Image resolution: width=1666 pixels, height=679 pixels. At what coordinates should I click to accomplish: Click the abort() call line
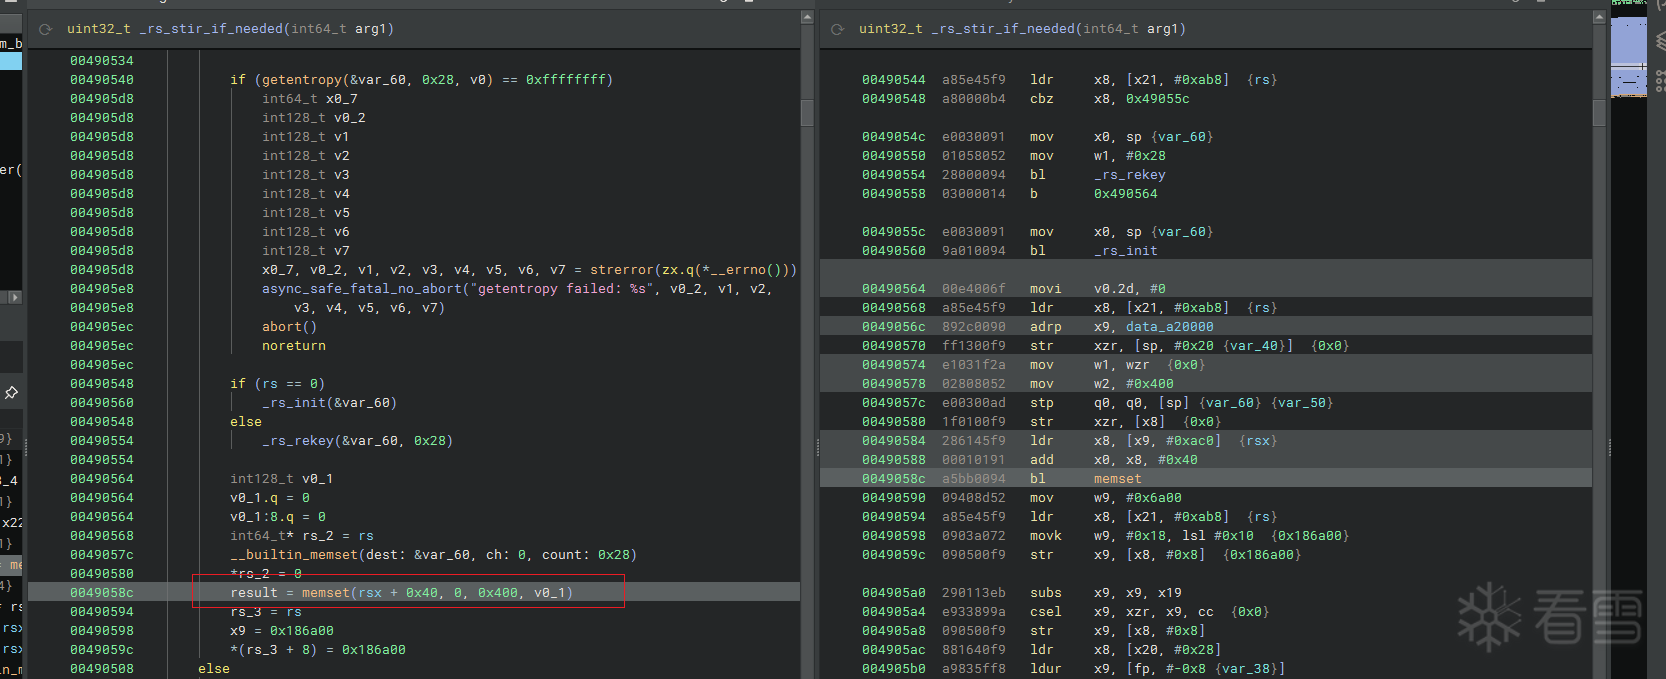[x=290, y=327]
